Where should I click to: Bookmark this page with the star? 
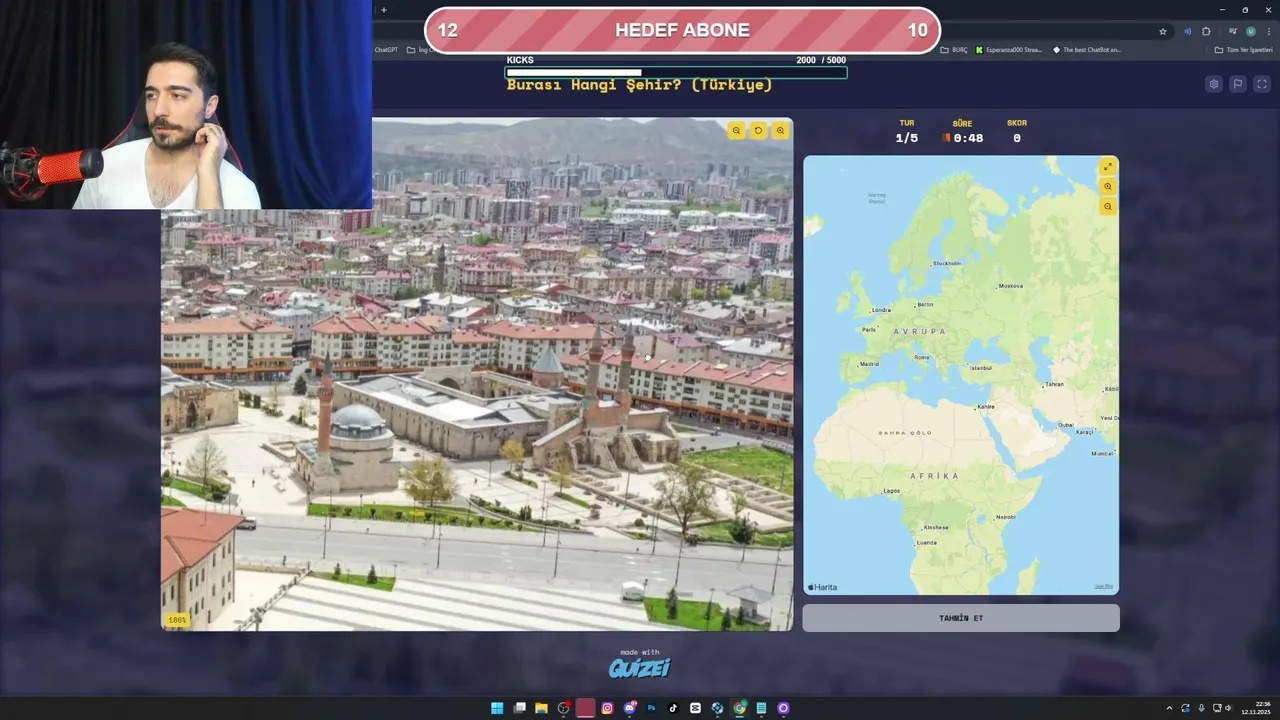(1163, 31)
